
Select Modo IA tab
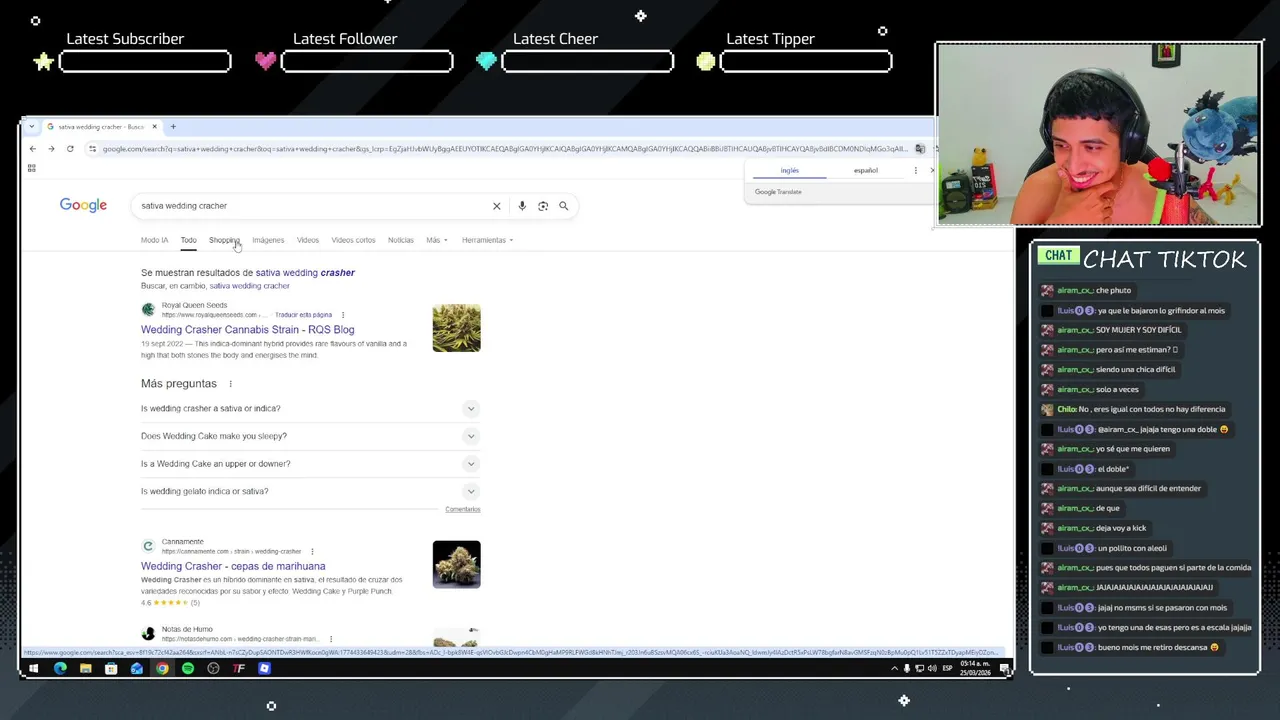click(155, 240)
